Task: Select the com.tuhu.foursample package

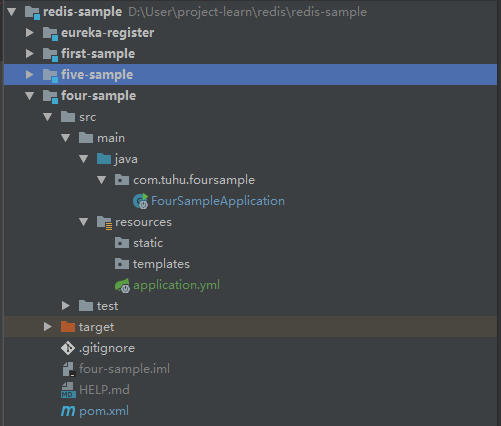Action: point(194,180)
